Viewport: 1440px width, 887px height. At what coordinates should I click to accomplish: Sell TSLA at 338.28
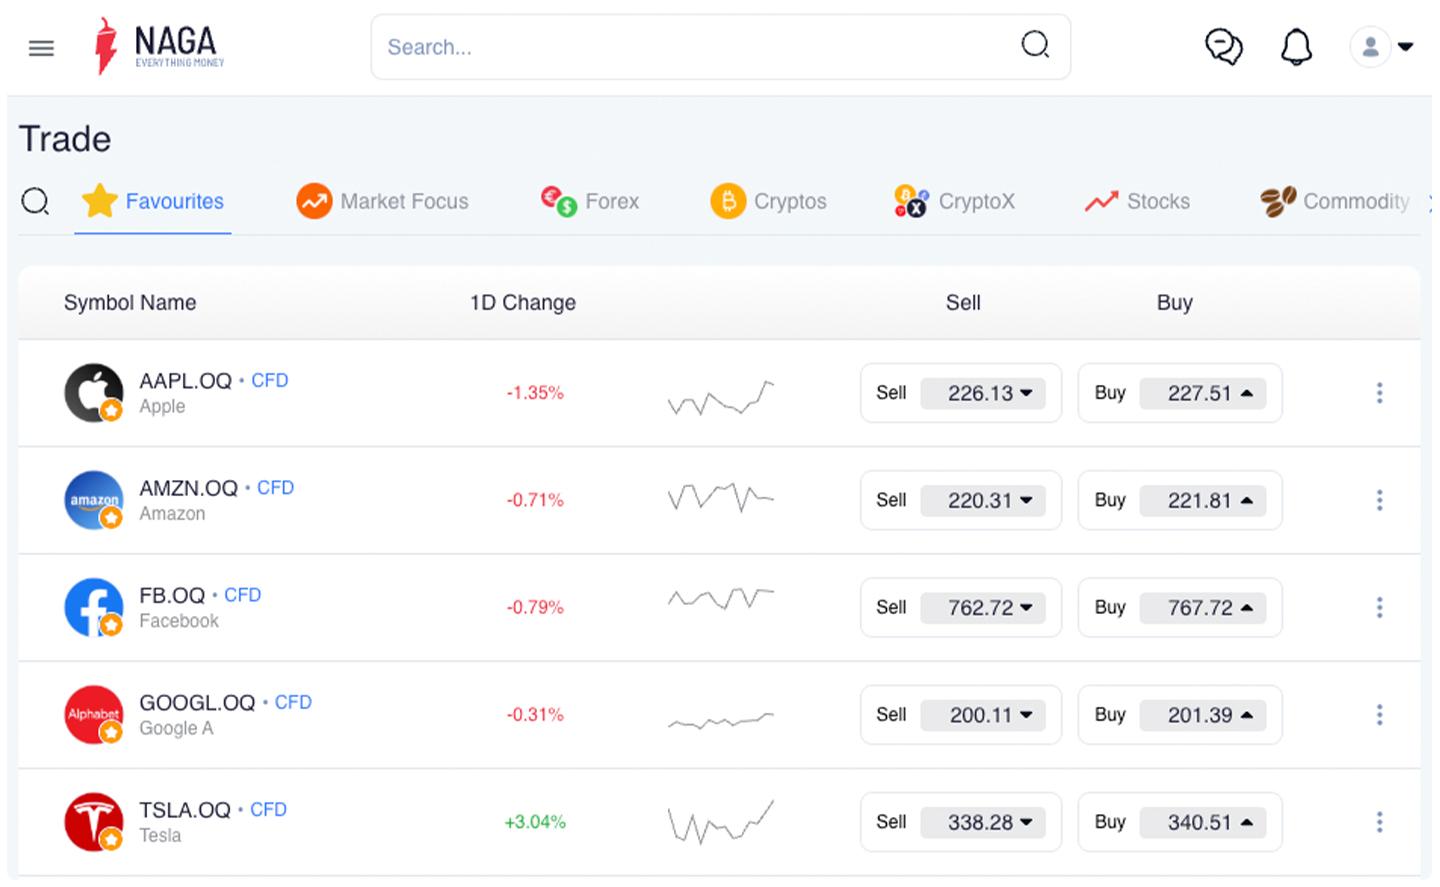960,822
